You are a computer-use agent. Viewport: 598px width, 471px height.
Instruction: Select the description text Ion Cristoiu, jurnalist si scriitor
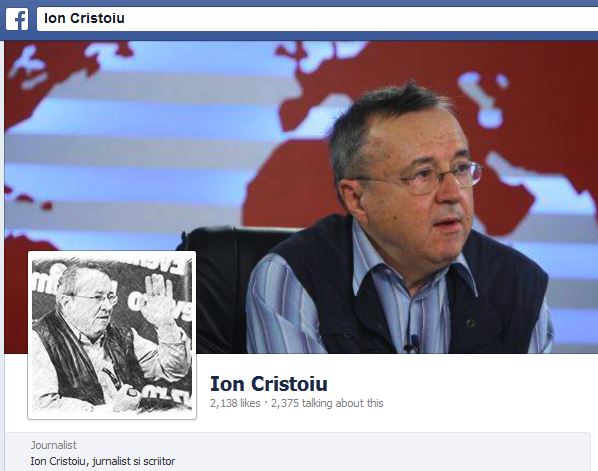click(x=103, y=461)
